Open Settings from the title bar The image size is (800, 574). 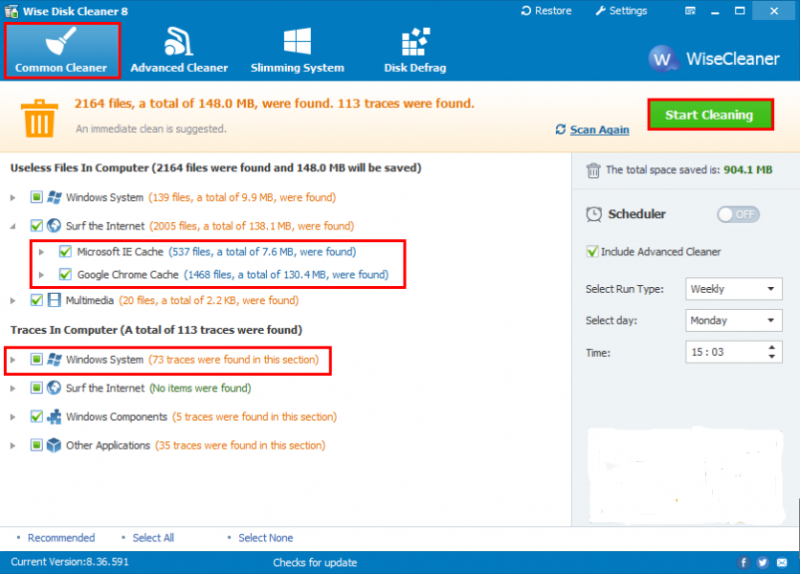(621, 11)
